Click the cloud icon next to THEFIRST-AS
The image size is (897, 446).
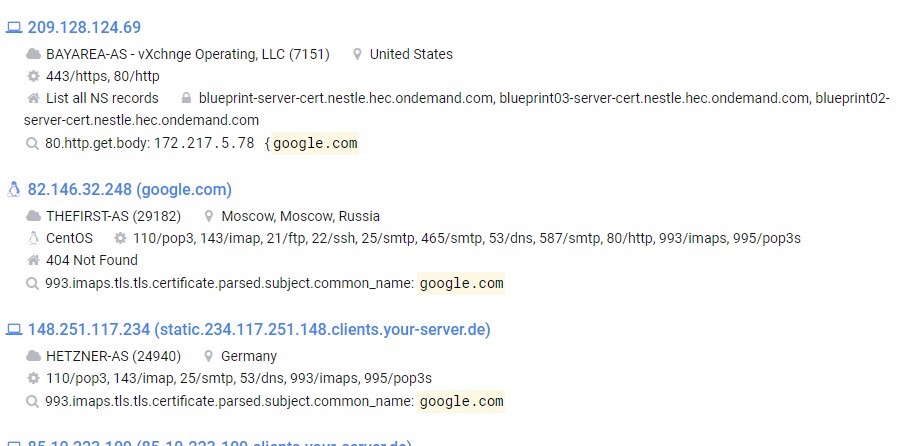click(x=34, y=216)
